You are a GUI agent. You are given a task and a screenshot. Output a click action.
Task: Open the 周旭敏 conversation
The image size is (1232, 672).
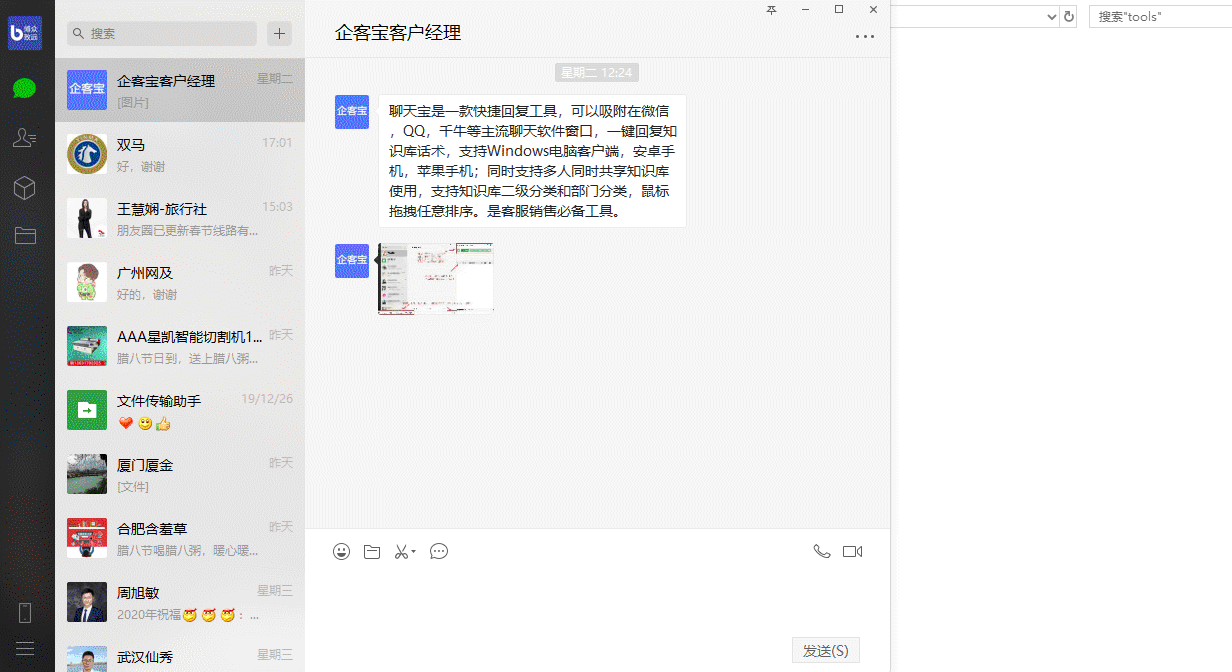(180, 602)
